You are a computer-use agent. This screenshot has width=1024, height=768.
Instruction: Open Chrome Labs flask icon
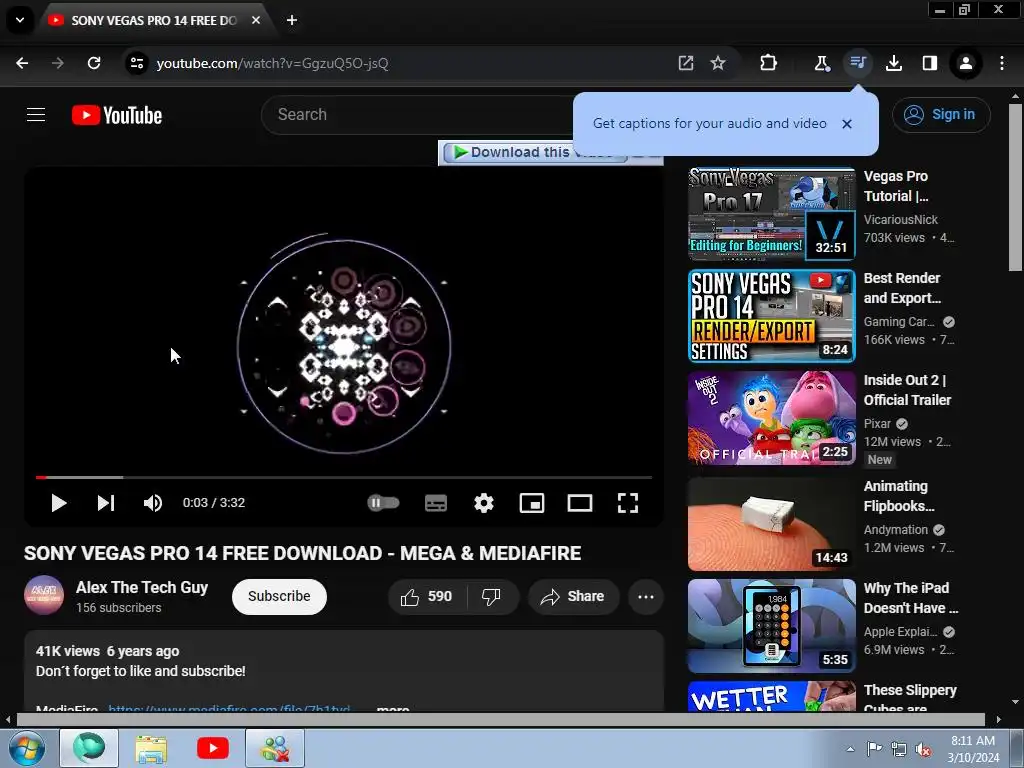822,63
